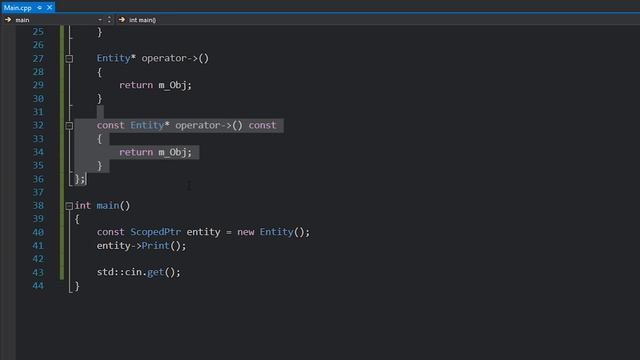Click the first 'const' keyword on line 32
The width and height of the screenshot is (640, 360).
coord(111,125)
